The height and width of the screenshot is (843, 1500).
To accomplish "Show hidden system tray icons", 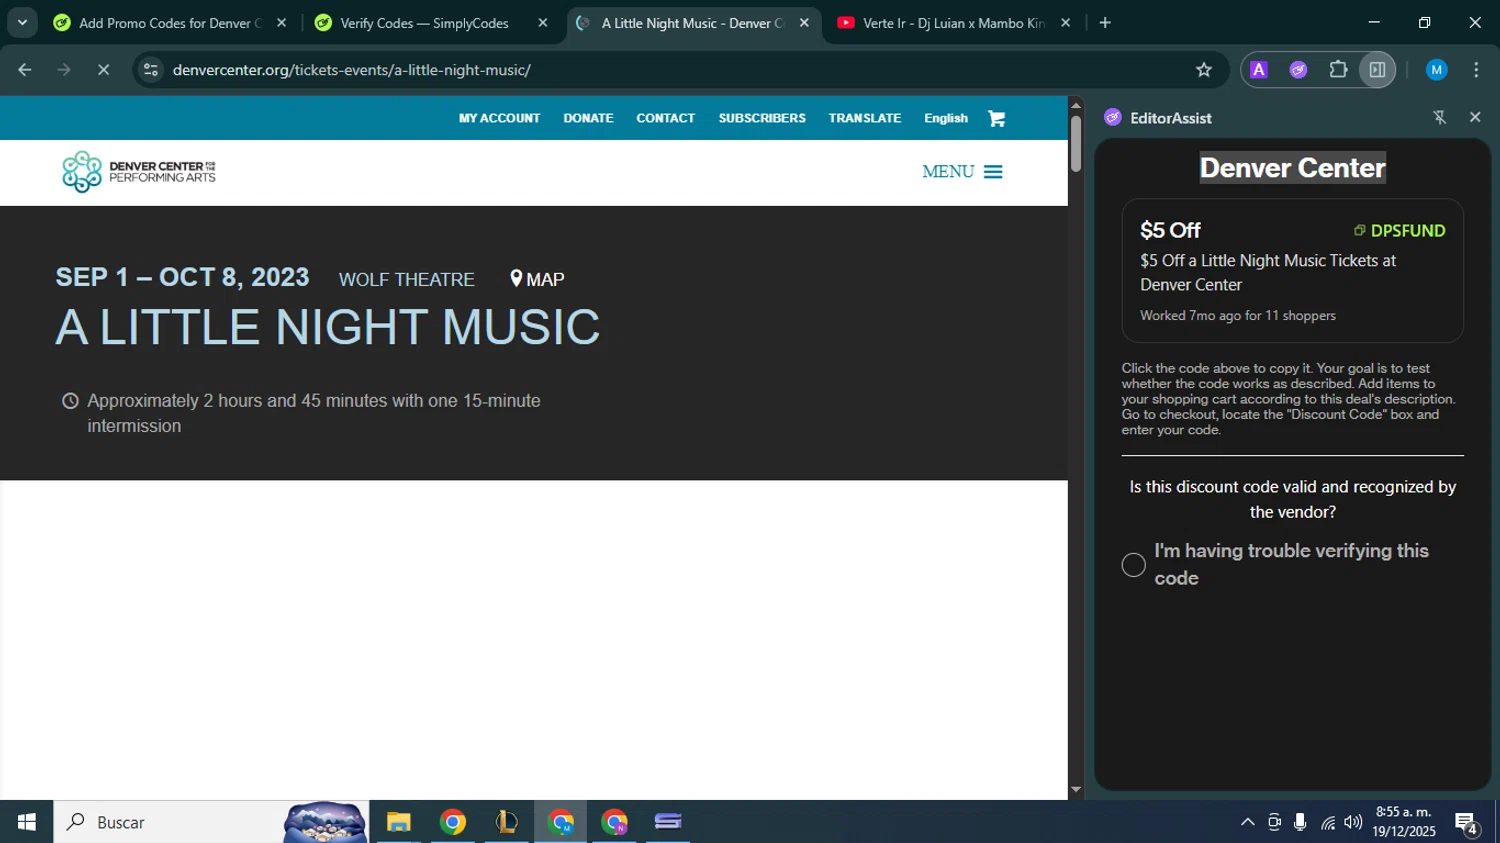I will click(1247, 822).
